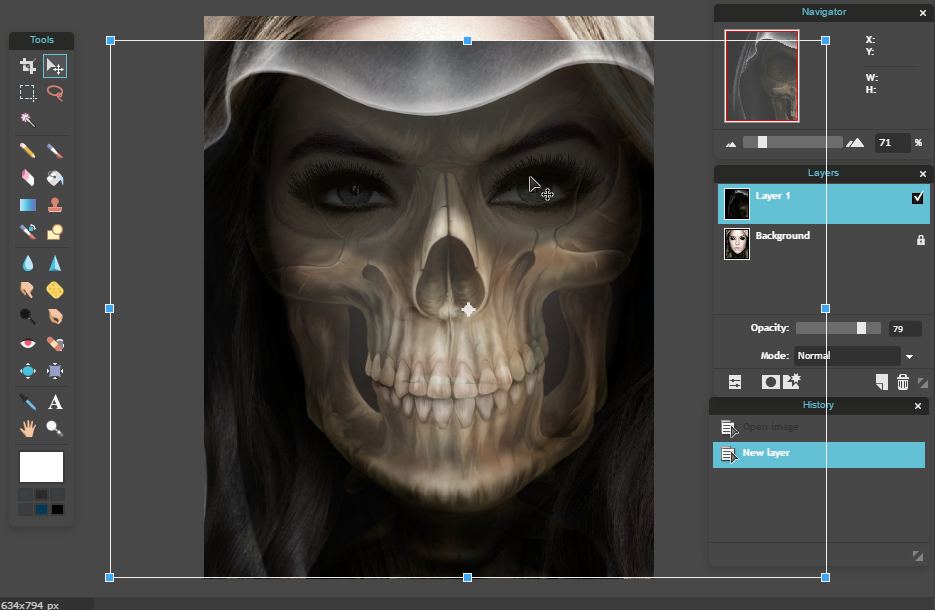
Task: Select the Red Eye Reduction tool
Action: click(x=27, y=343)
